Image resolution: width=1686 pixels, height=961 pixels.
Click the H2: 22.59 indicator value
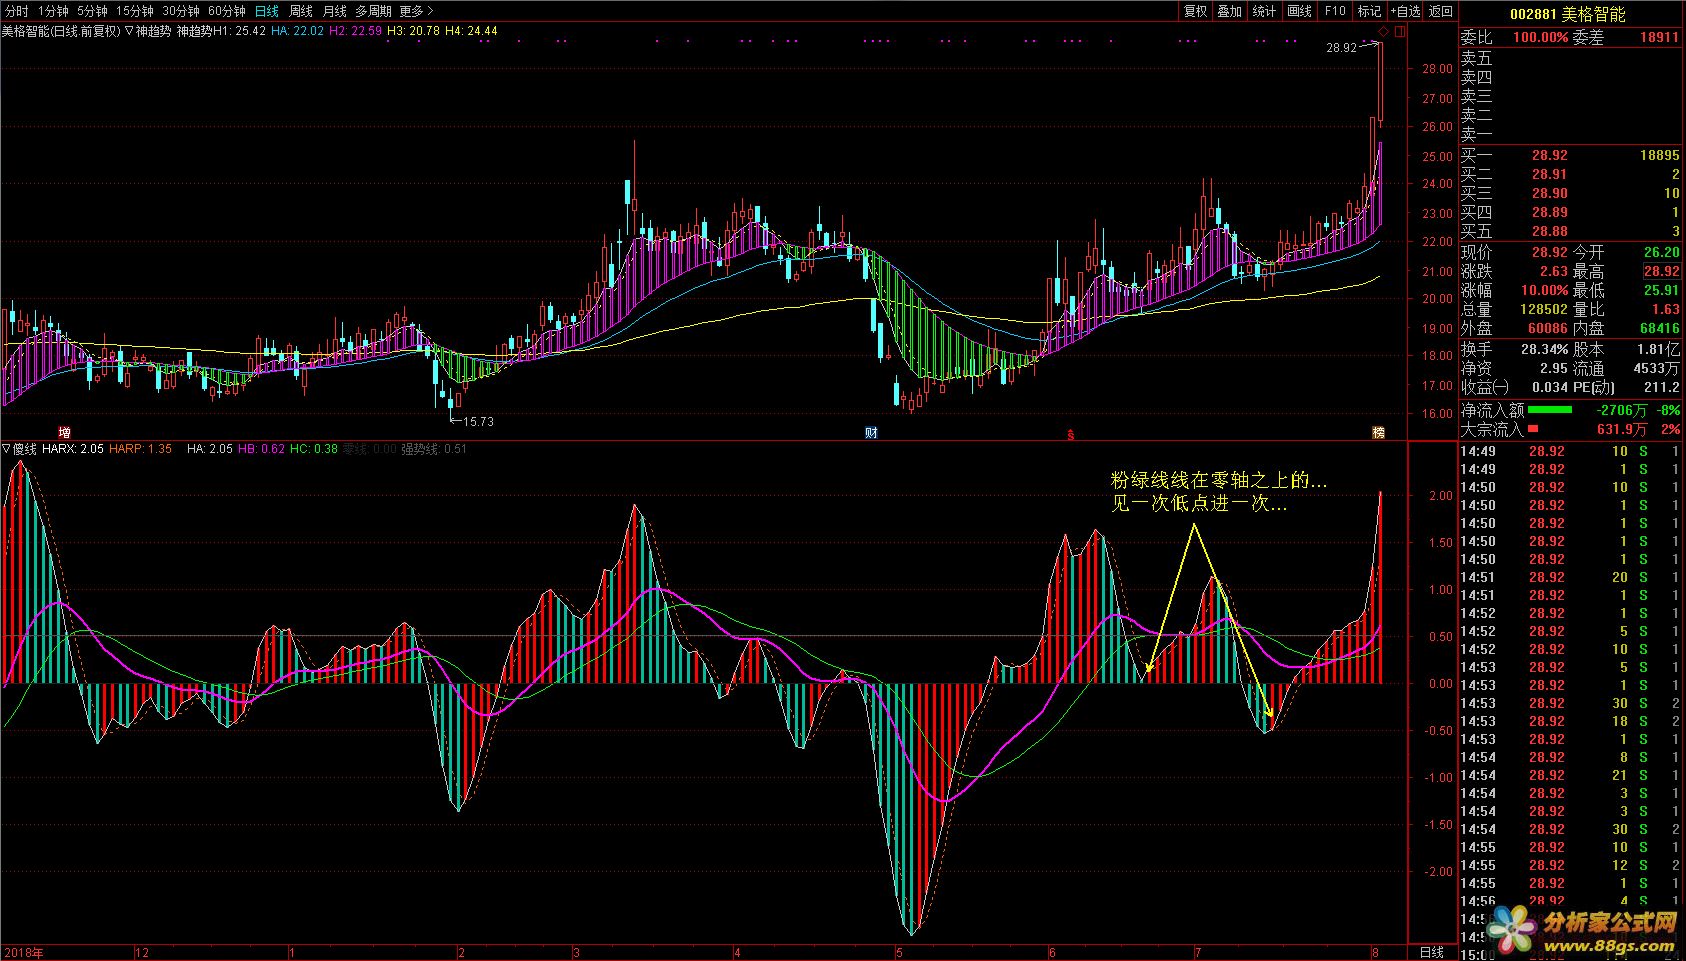click(355, 31)
